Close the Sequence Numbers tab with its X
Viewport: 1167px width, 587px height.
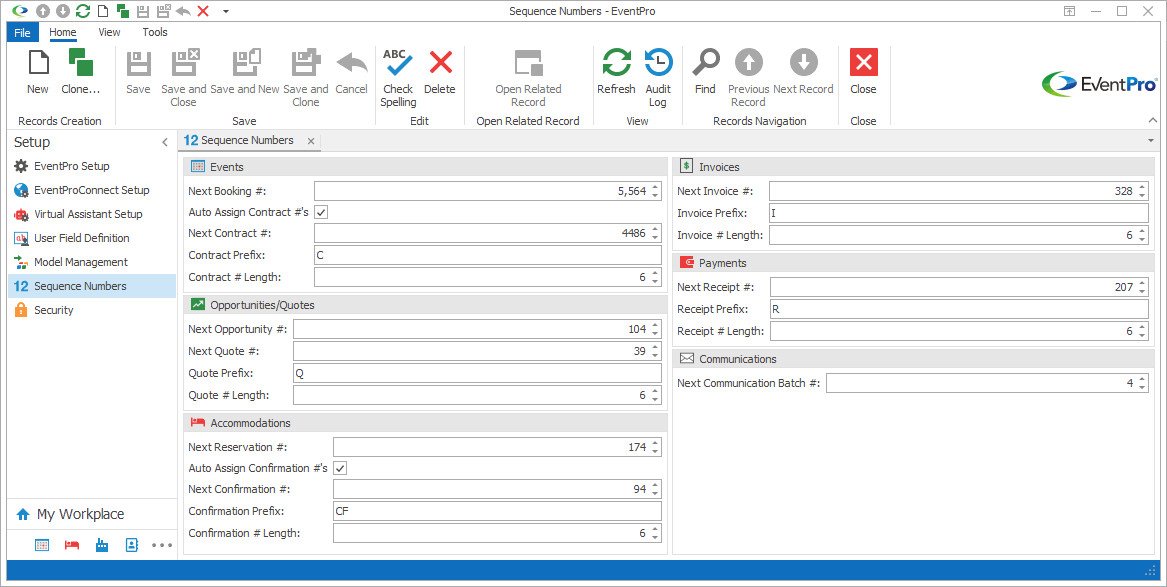(311, 141)
